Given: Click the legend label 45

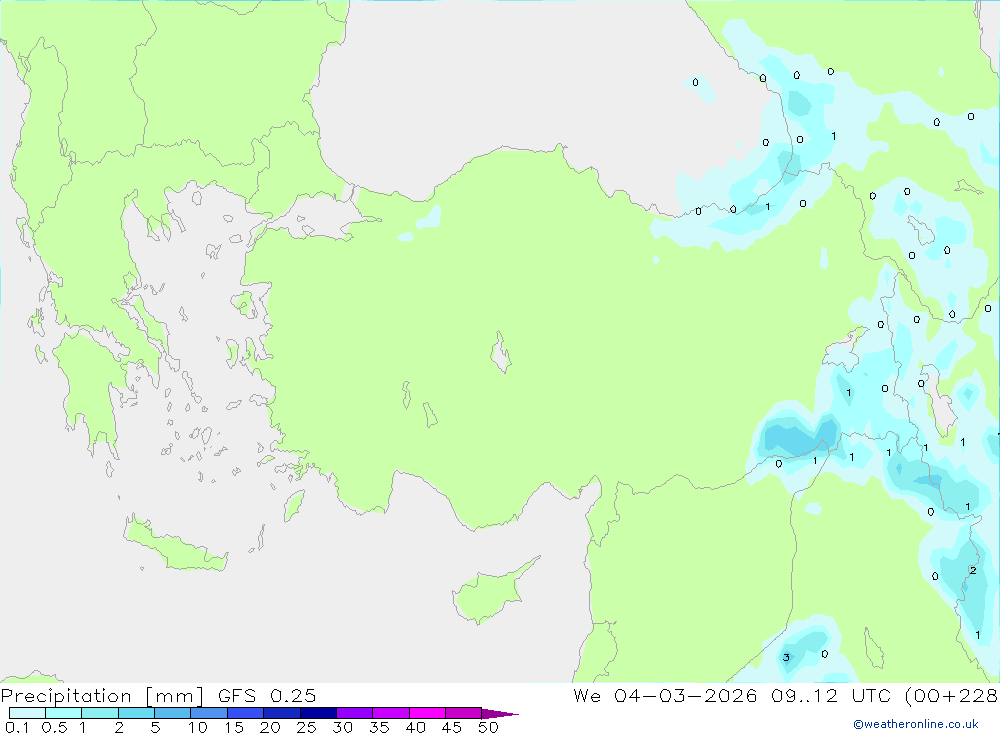Looking at the screenshot, I should point(452,727).
